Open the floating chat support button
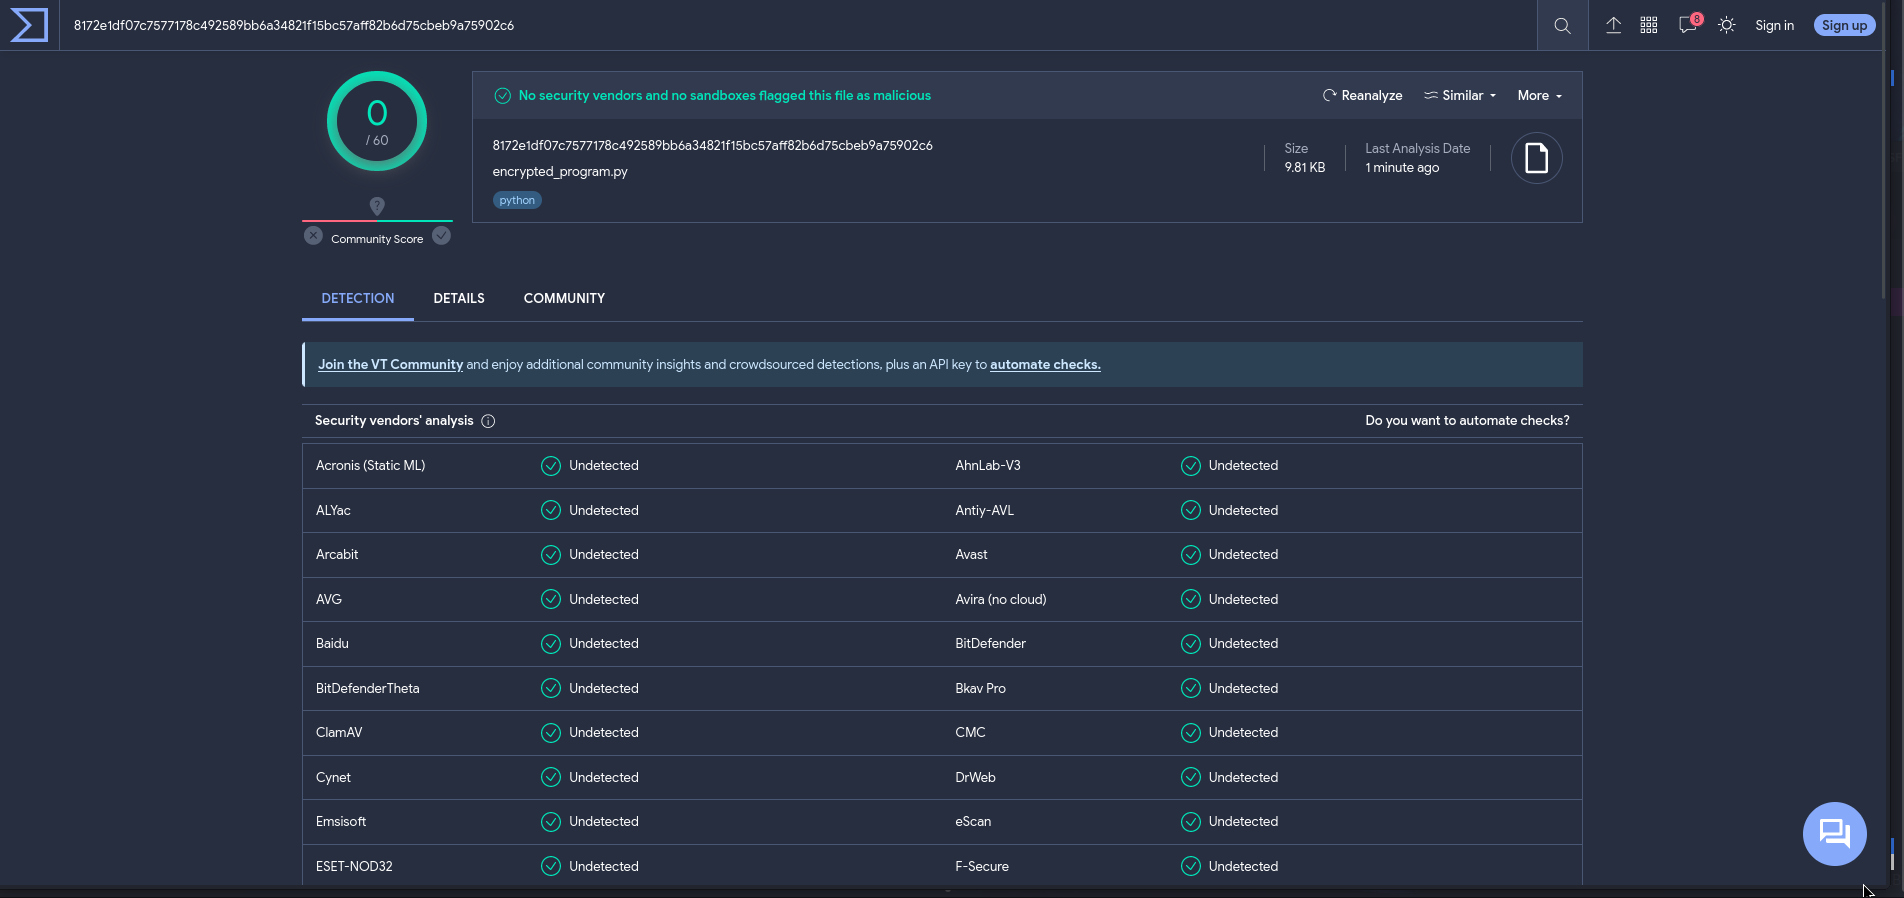The height and width of the screenshot is (898, 1904). [1834, 833]
